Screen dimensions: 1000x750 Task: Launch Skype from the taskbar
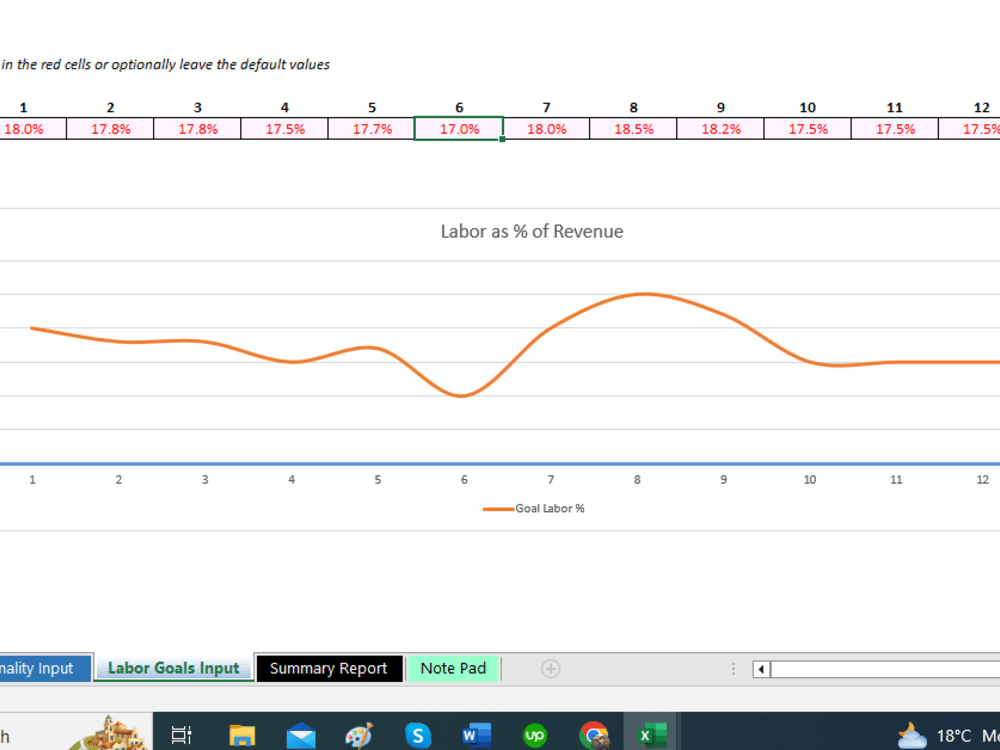point(418,734)
